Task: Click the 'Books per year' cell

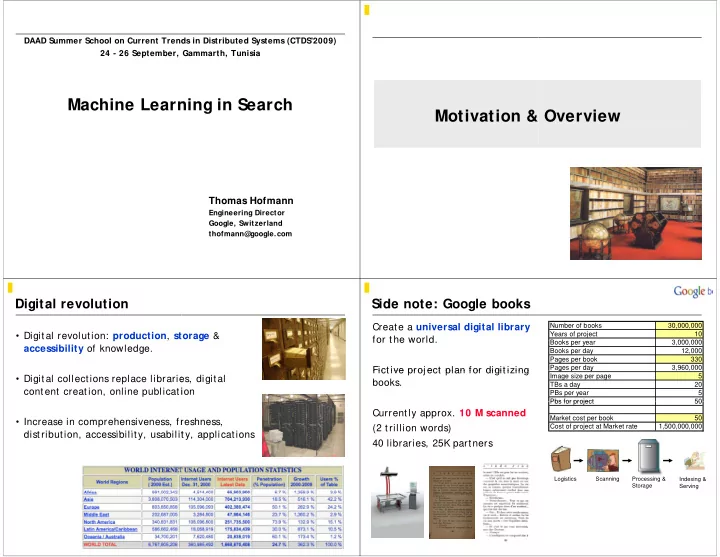Action: coord(602,342)
